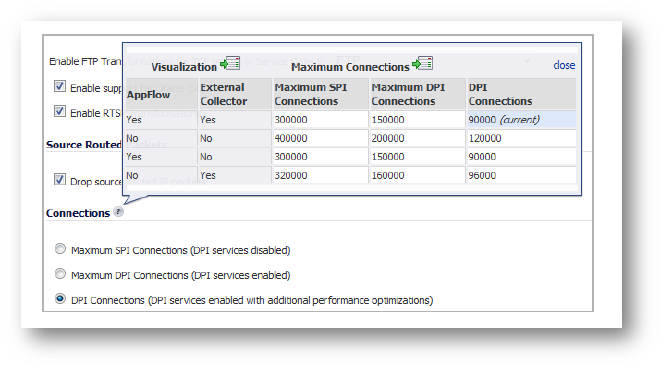Click the External Collector column header
Viewport: 664px width, 370px height.
(x=235, y=94)
